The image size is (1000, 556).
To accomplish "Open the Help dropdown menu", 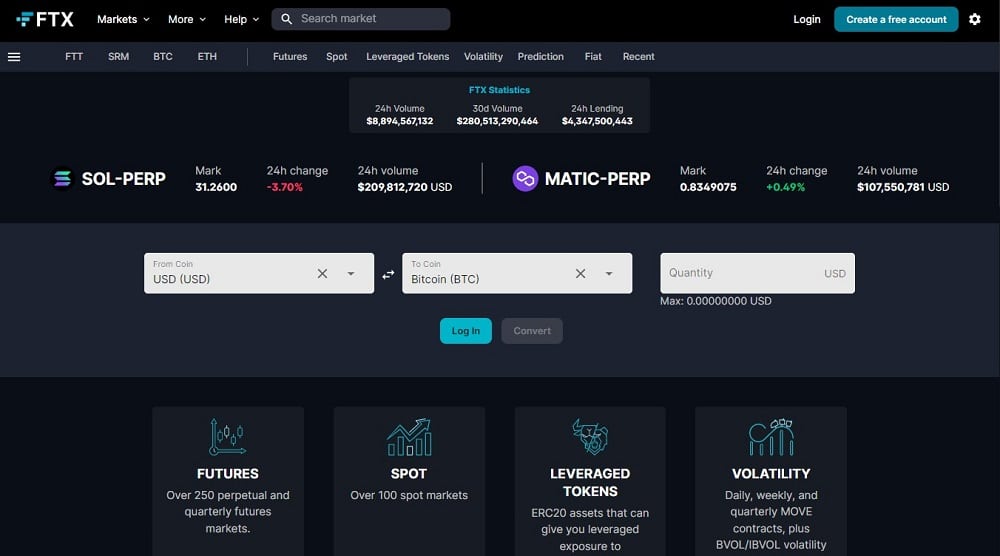I will tap(241, 19).
